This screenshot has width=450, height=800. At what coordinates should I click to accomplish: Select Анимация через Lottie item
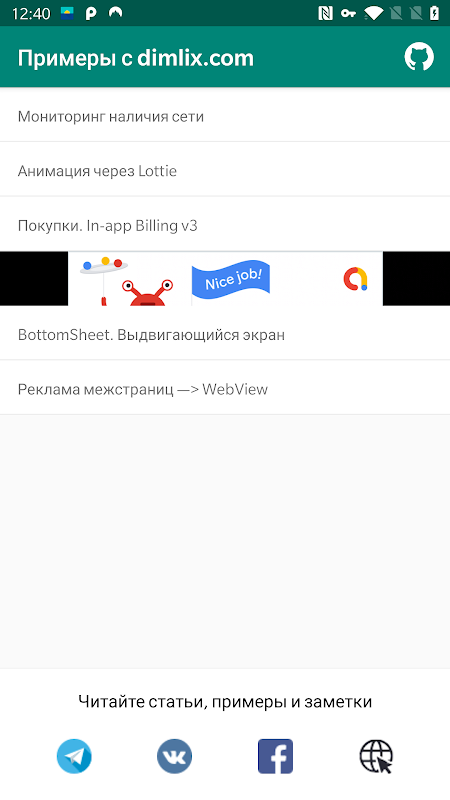(225, 169)
